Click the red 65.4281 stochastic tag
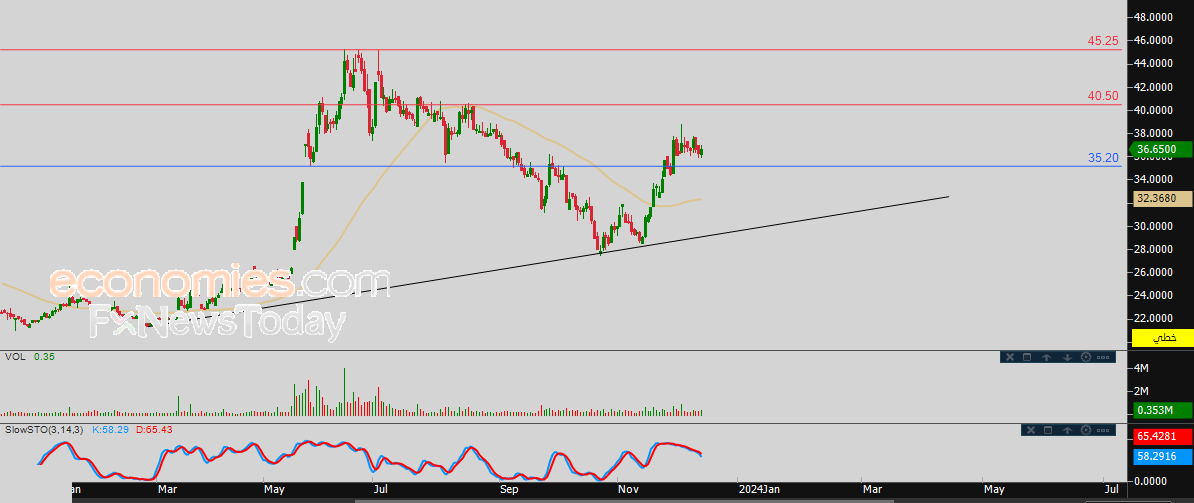Screen dimensions: 1194x503 (x=1162, y=437)
